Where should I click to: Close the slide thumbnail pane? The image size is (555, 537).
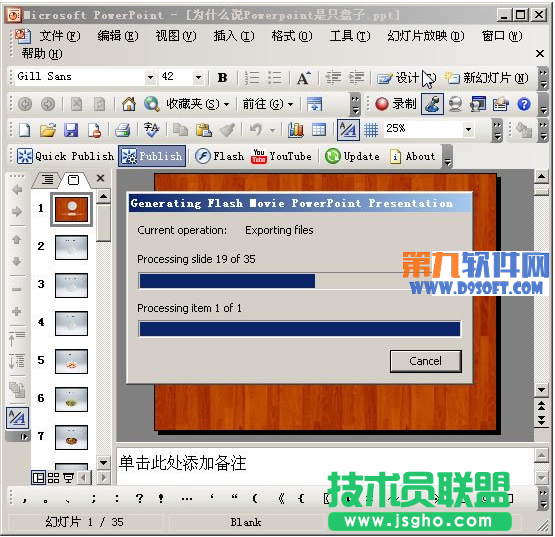(x=101, y=178)
